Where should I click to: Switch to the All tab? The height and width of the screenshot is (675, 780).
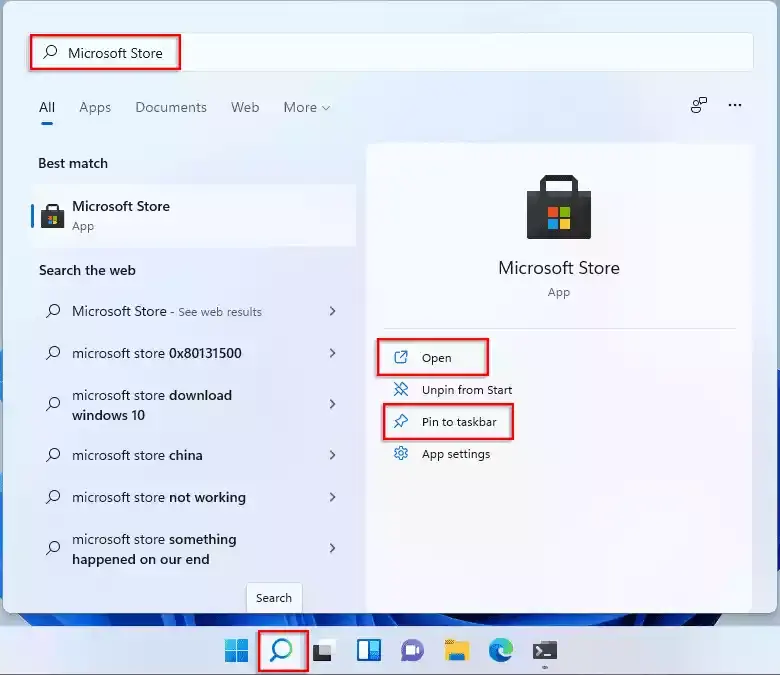47,107
